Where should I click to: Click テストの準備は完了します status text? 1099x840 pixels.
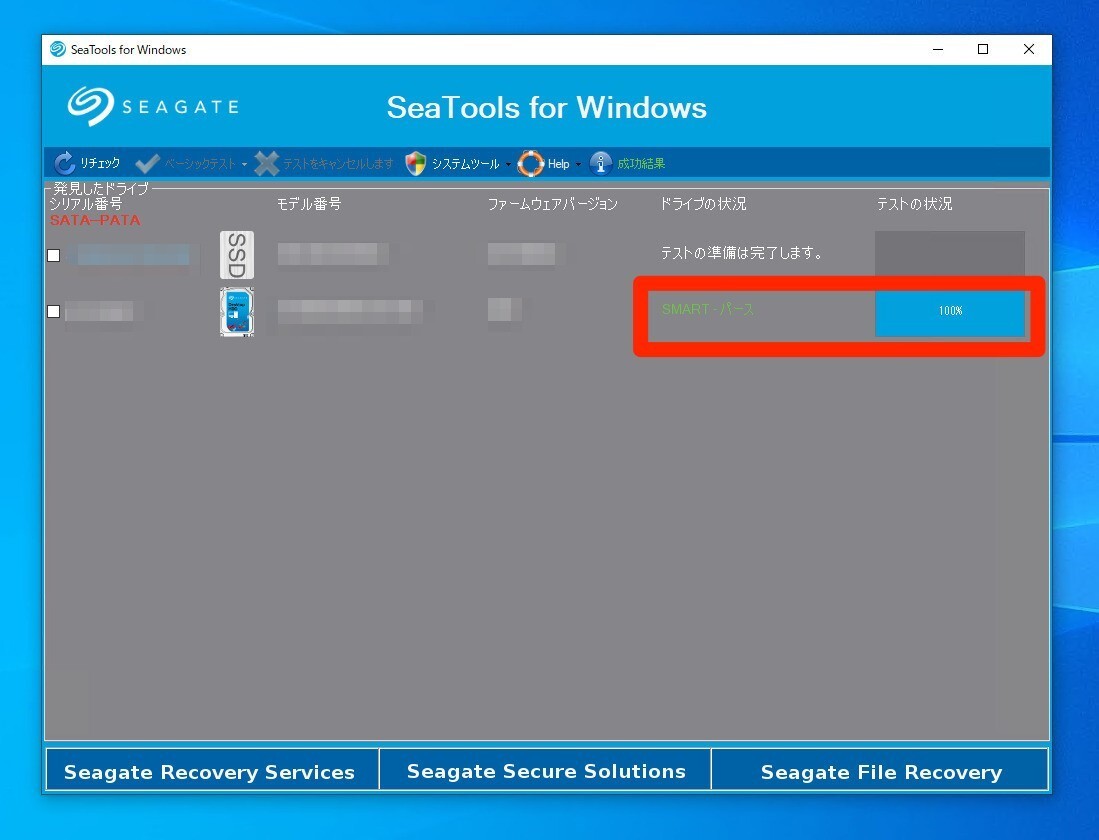point(742,252)
